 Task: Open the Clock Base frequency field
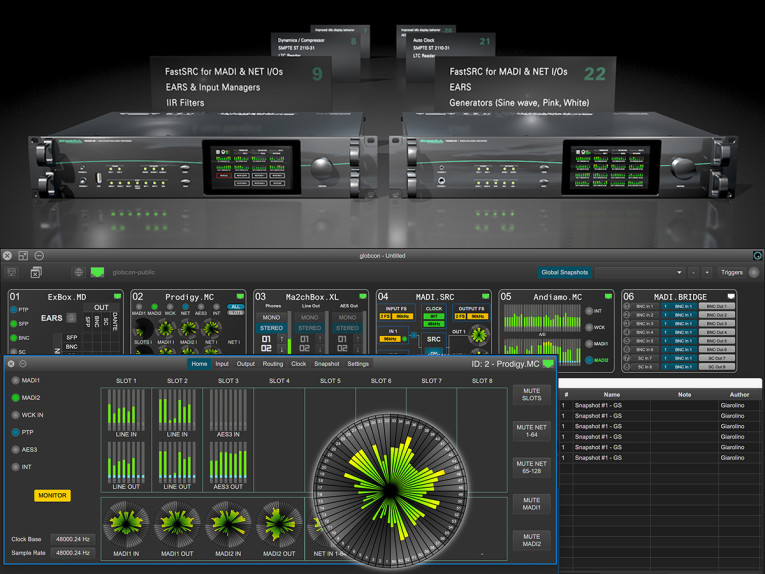(x=71, y=540)
